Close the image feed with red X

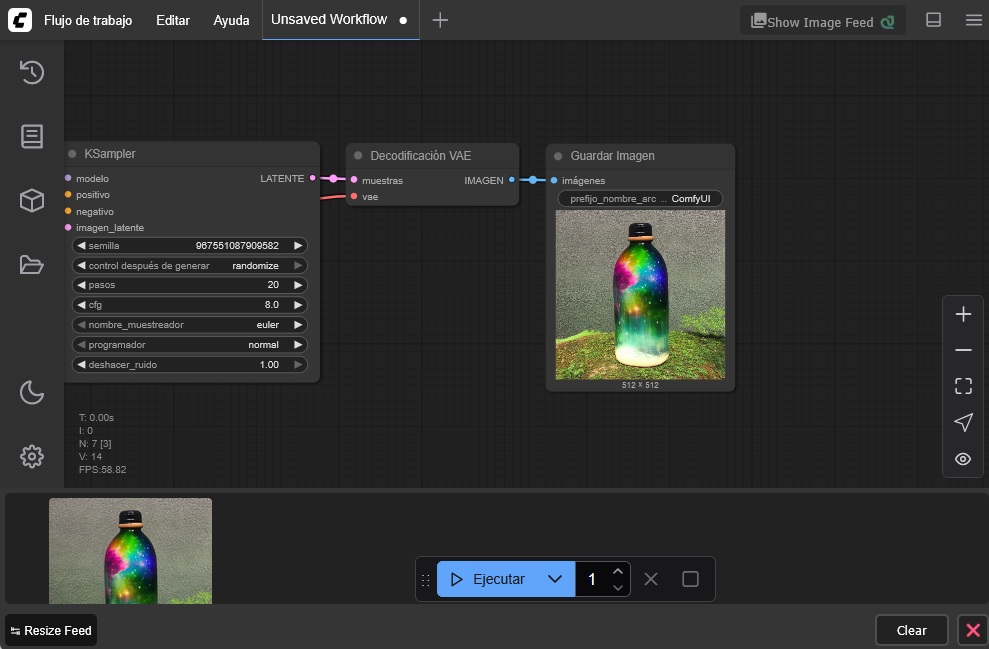pyautogui.click(x=973, y=631)
